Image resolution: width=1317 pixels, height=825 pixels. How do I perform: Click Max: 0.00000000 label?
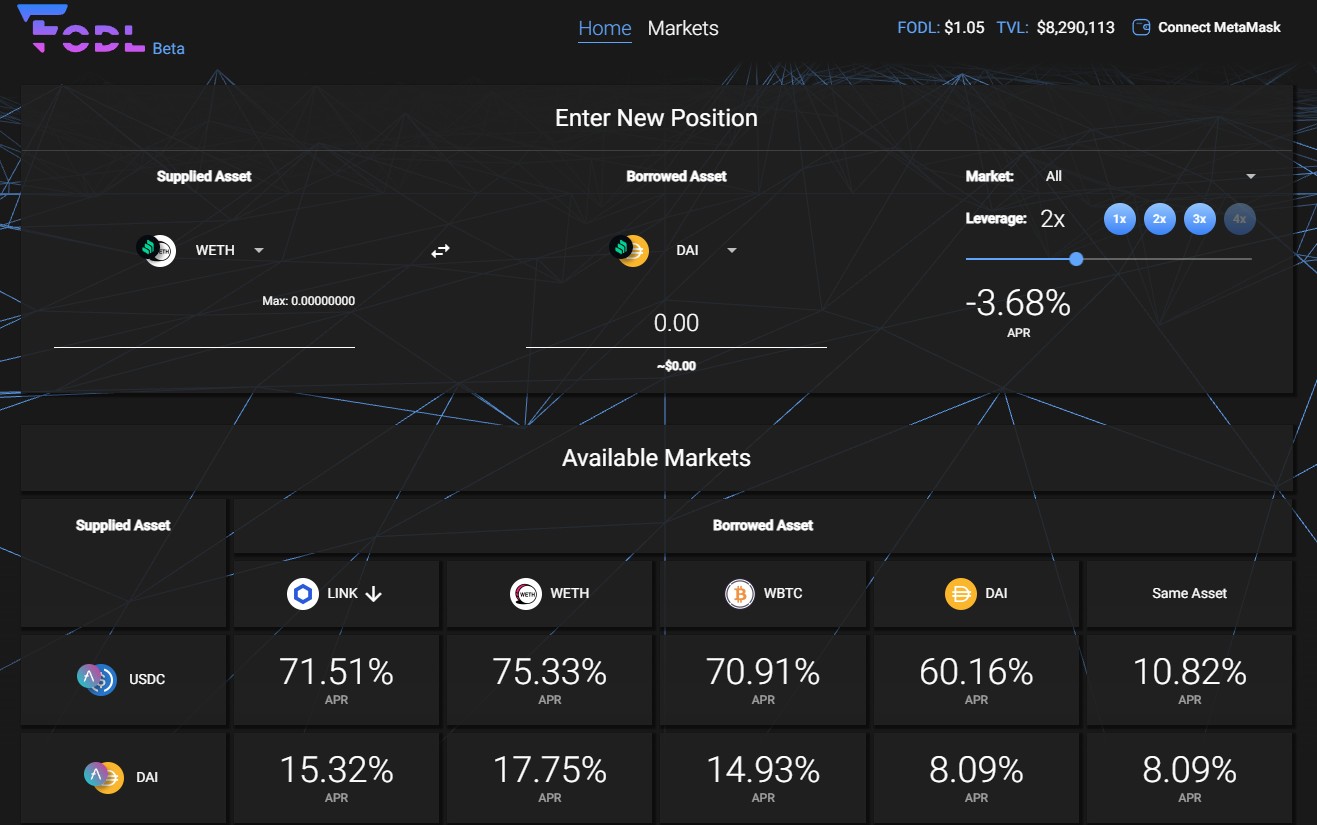point(308,301)
